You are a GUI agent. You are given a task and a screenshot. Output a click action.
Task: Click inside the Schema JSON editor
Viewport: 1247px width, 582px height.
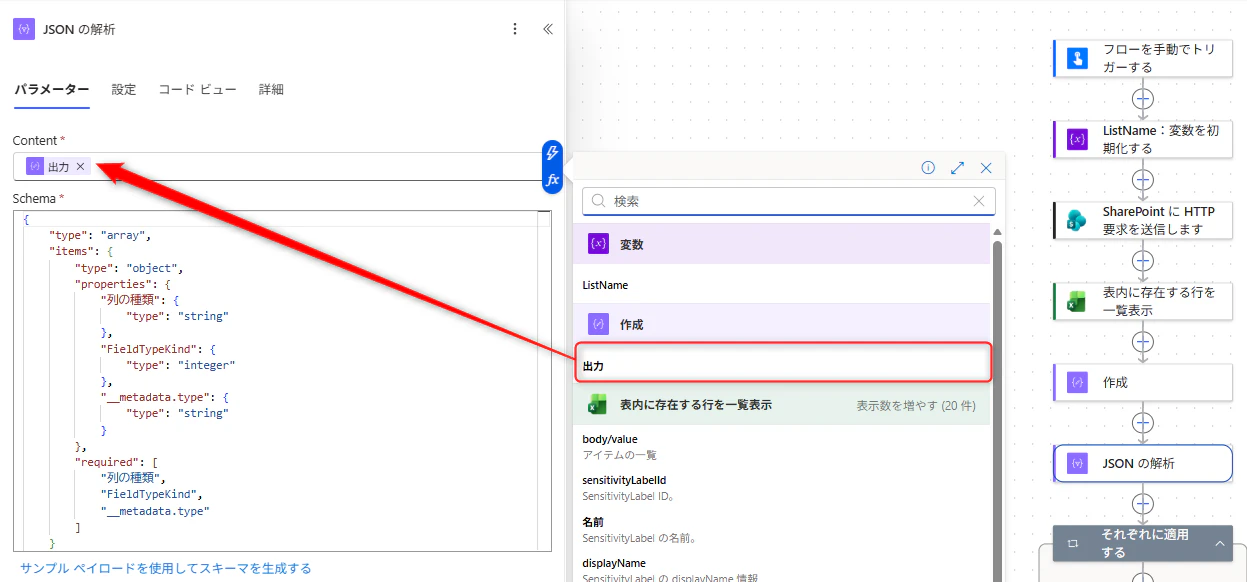tap(282, 381)
